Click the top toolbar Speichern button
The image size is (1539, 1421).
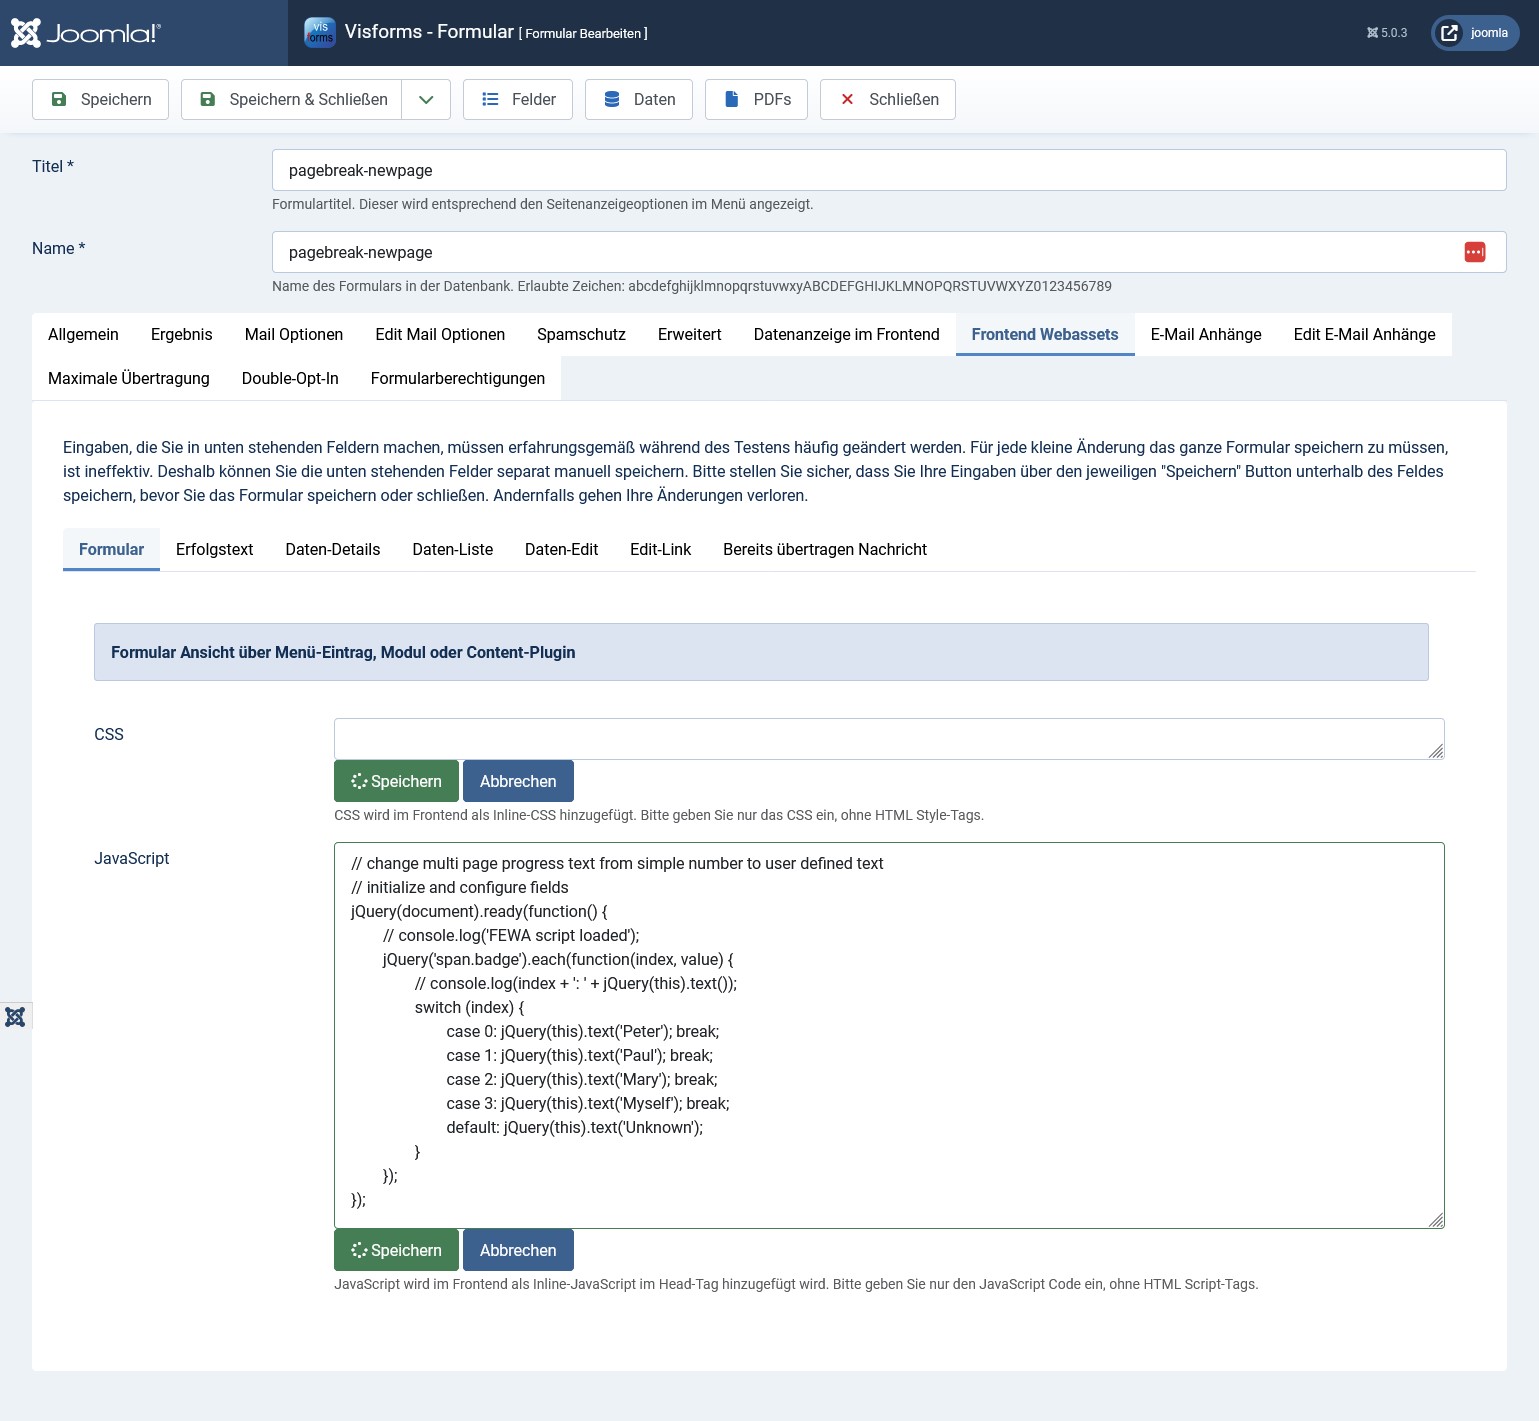pos(100,100)
